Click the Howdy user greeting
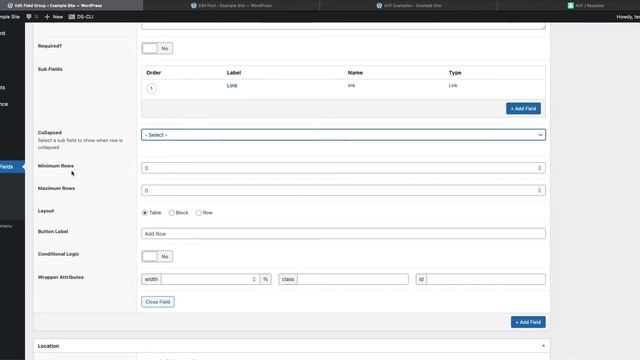The image size is (640, 360). (628, 17)
